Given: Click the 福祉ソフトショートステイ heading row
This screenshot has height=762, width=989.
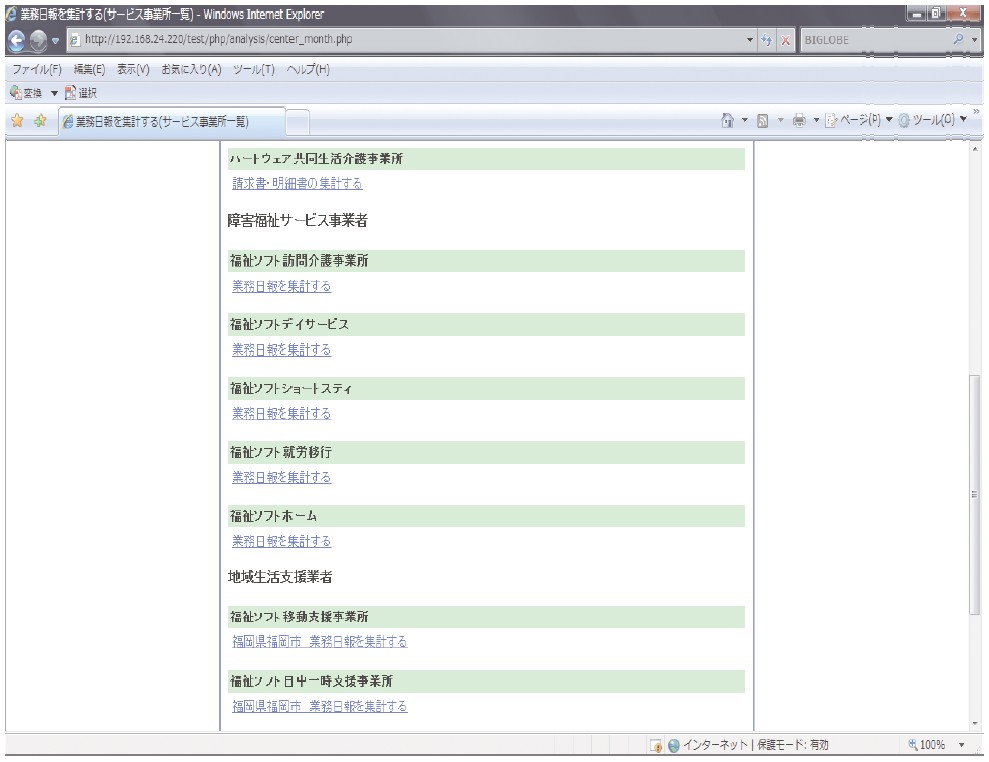Looking at the screenshot, I should [x=486, y=389].
